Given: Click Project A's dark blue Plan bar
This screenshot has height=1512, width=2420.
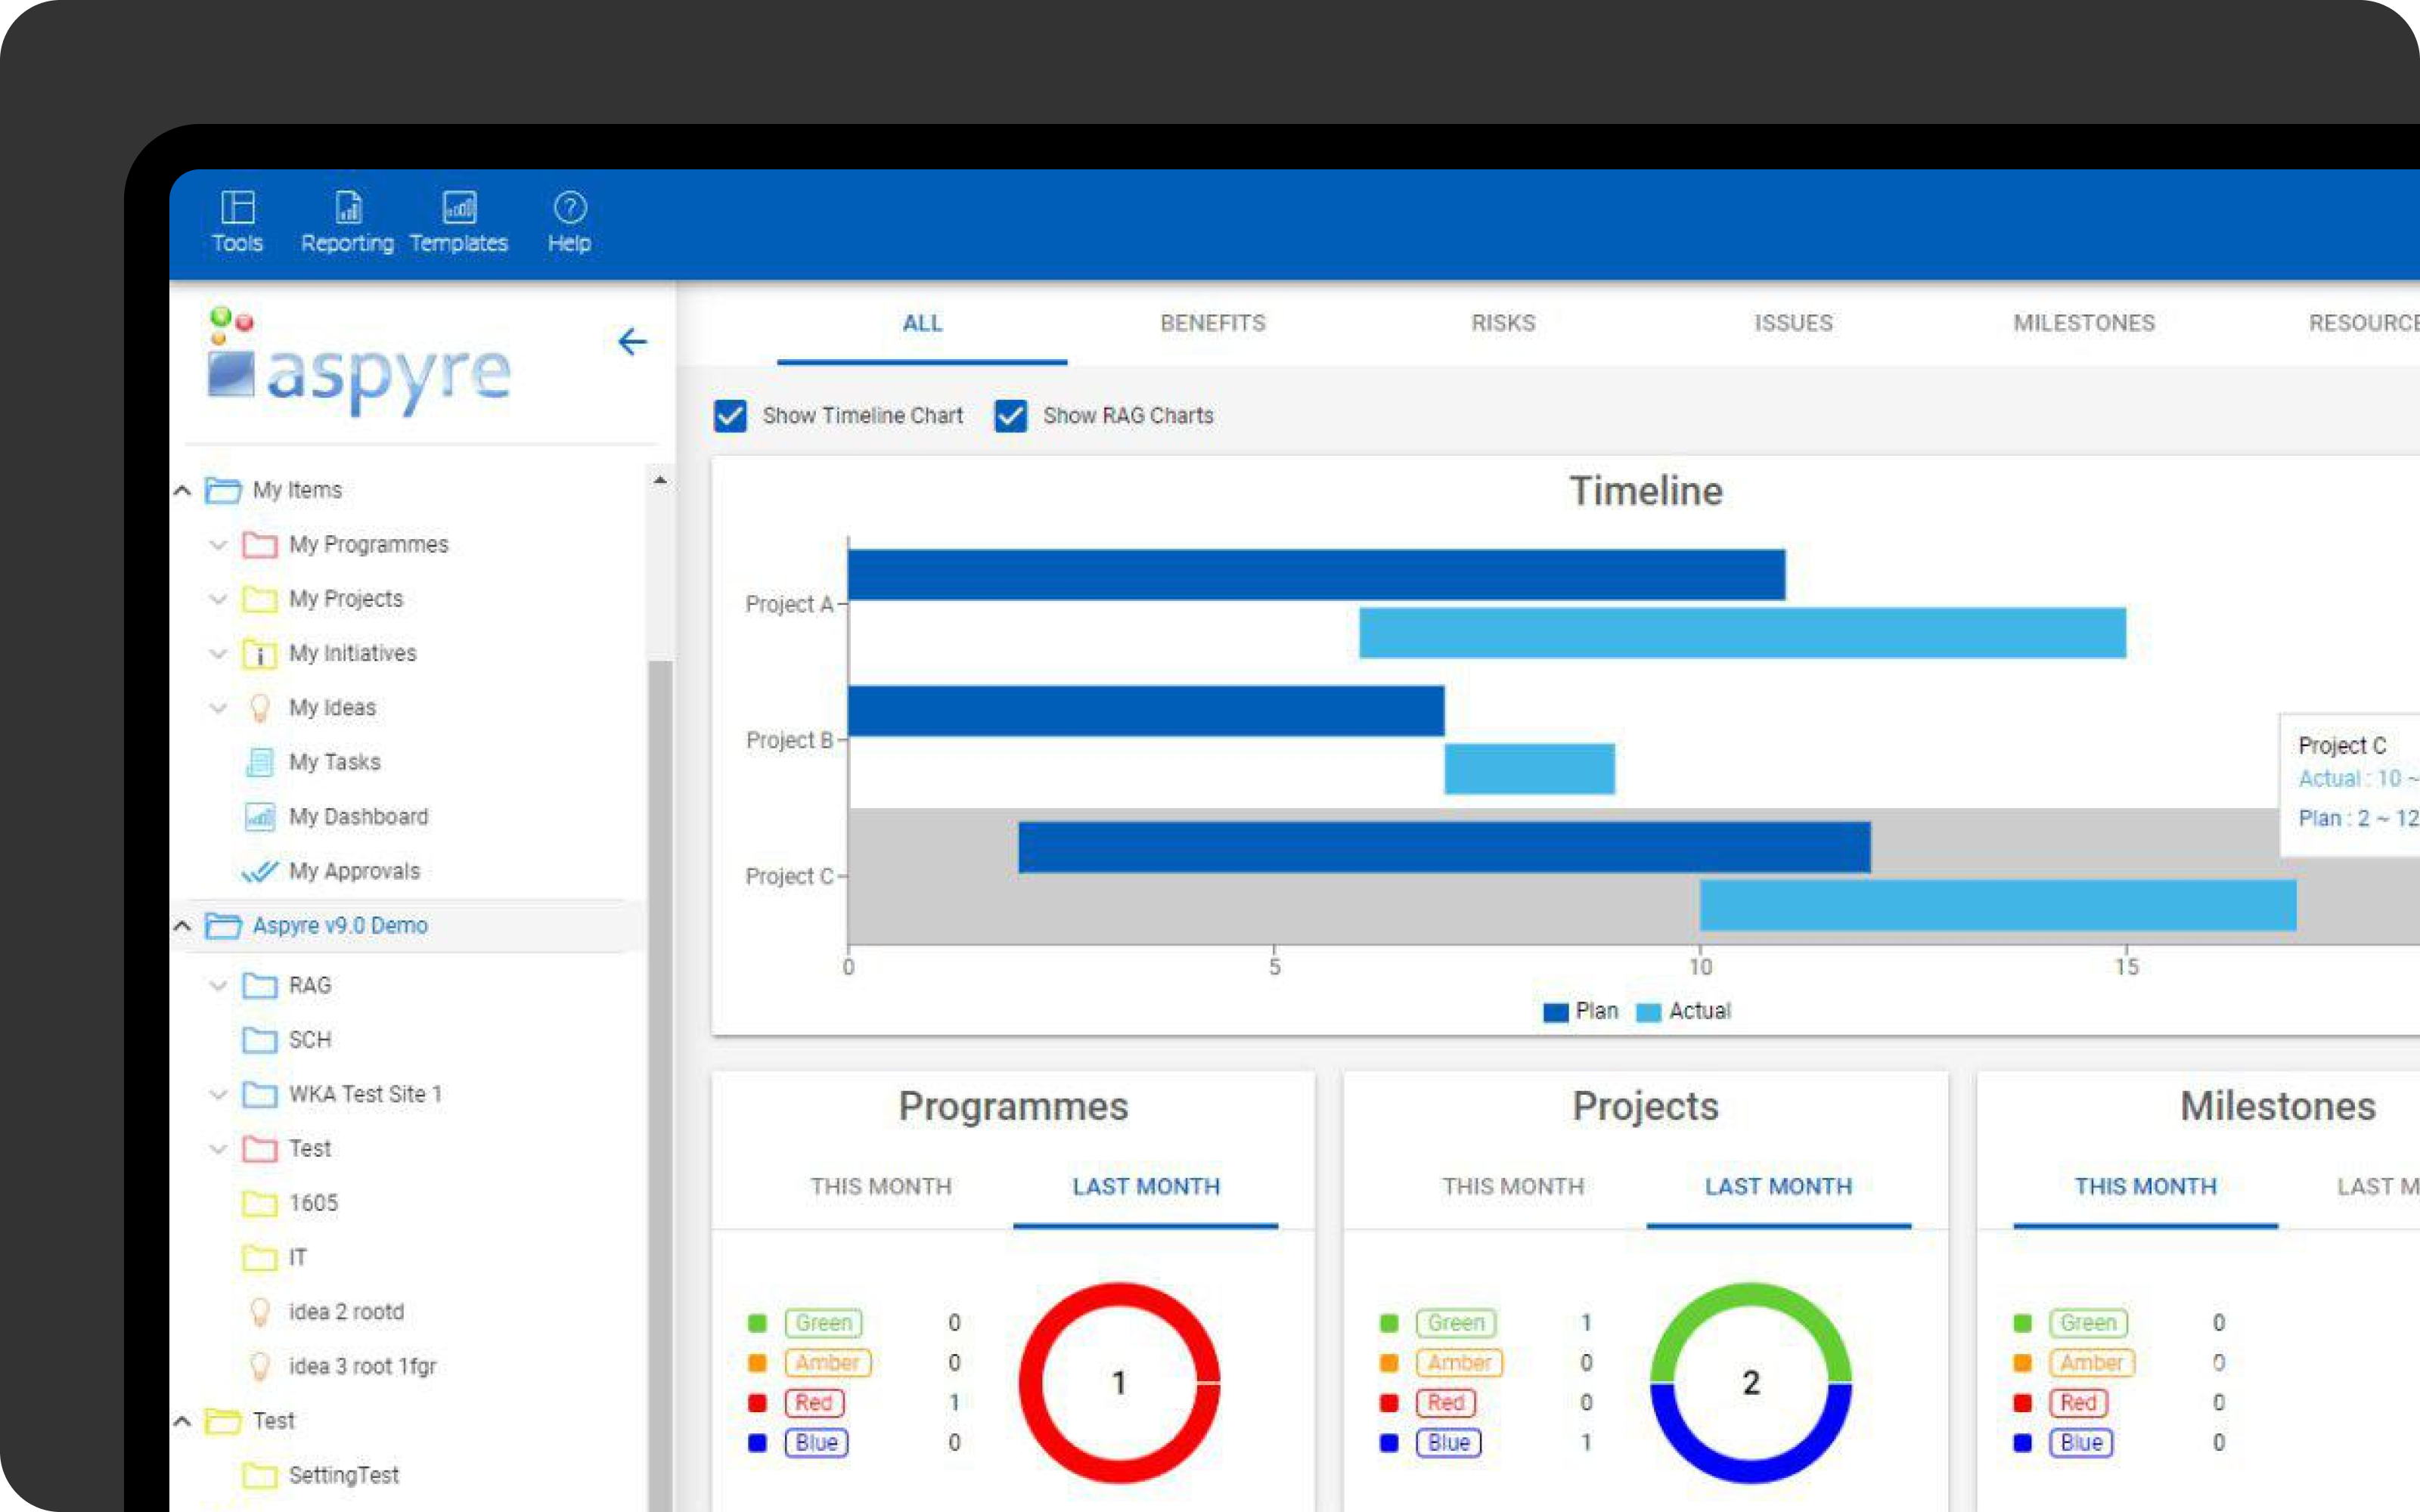Looking at the screenshot, I should pyautogui.click(x=1316, y=575).
